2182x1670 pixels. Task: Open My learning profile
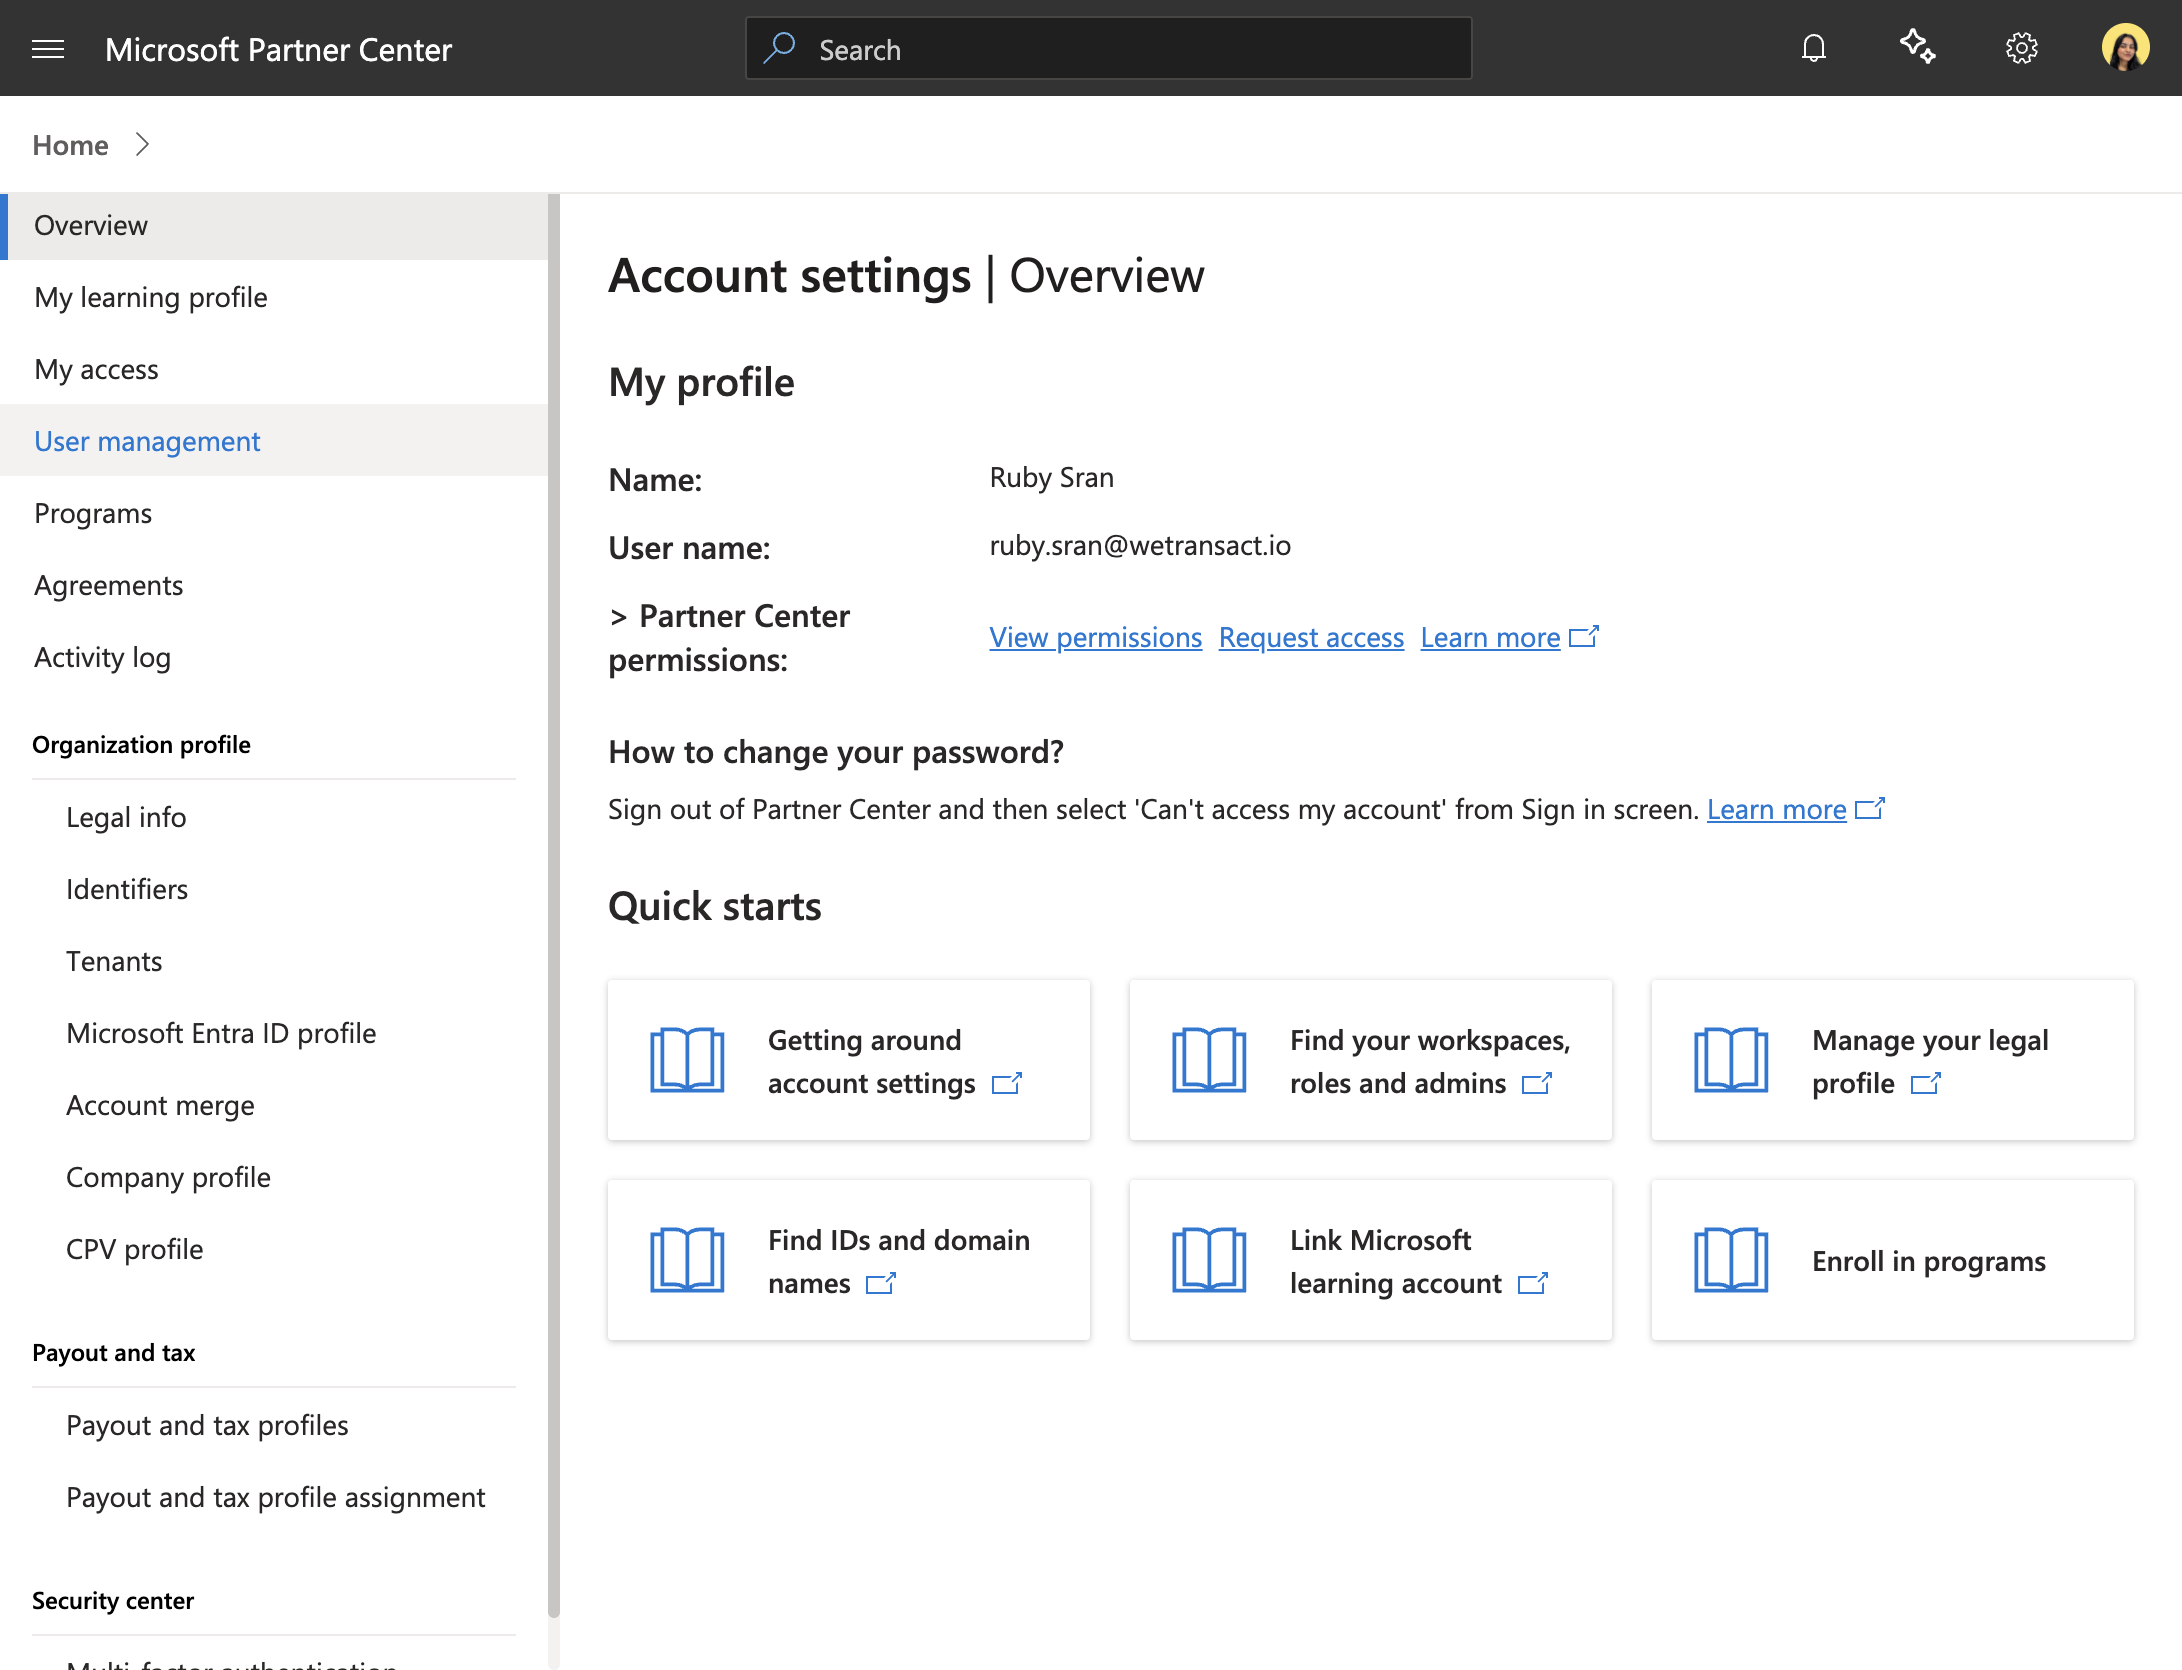pyautogui.click(x=274, y=297)
